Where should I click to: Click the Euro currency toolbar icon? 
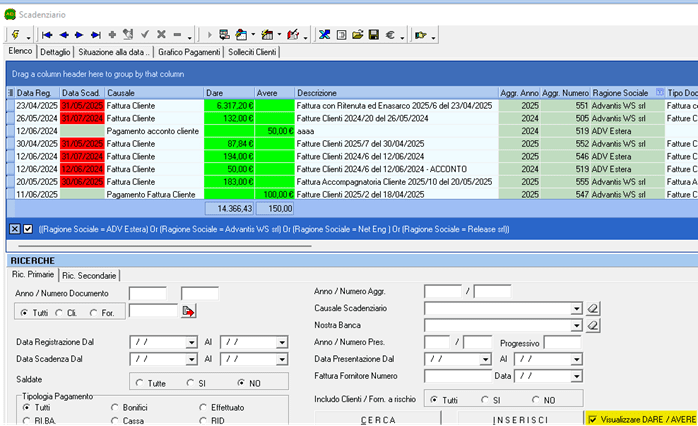(x=390, y=34)
